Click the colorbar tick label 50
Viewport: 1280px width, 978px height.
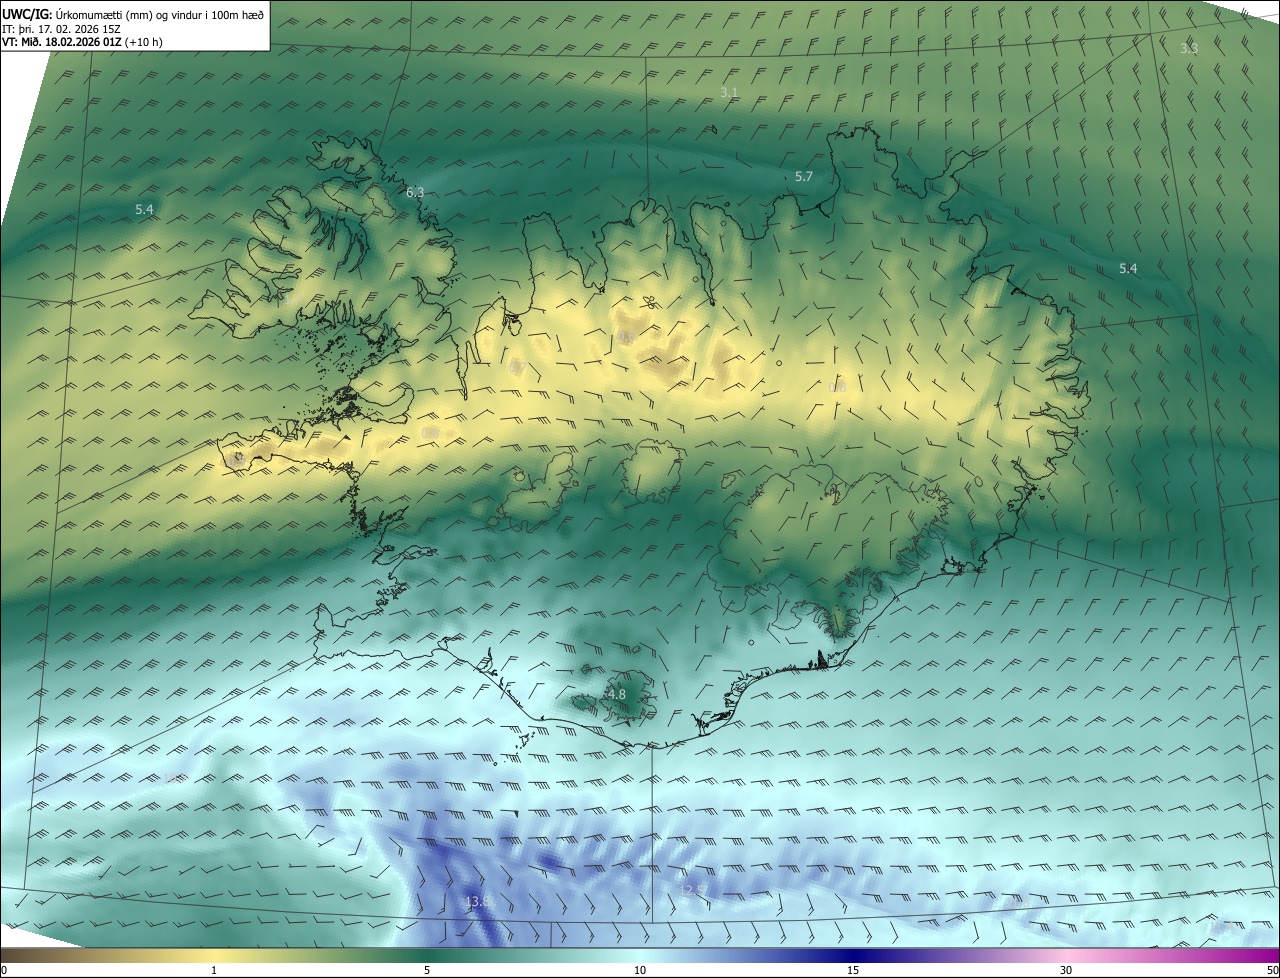[x=1272, y=970]
